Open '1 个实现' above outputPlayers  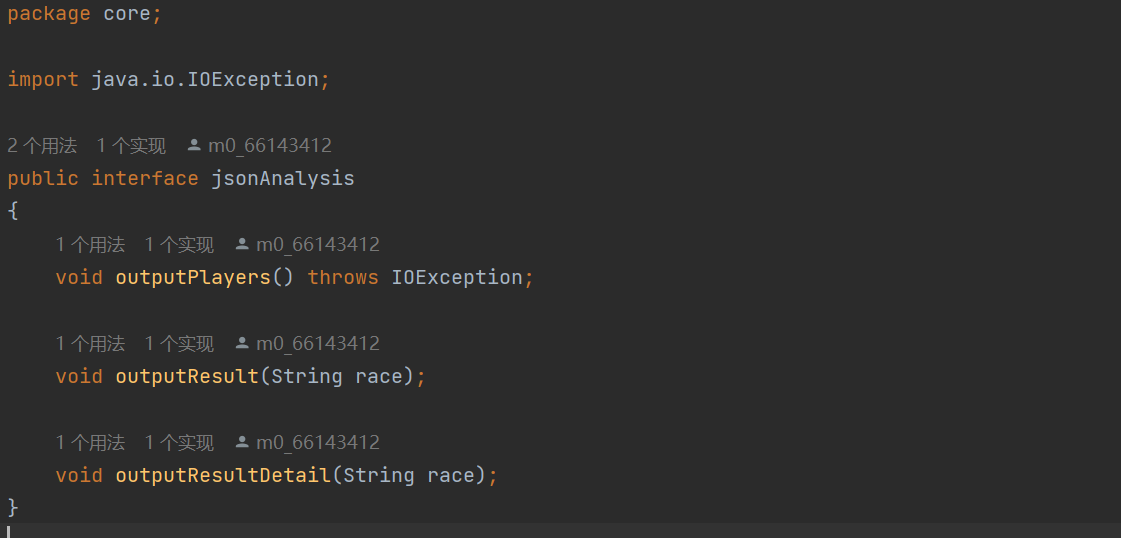tap(179, 244)
